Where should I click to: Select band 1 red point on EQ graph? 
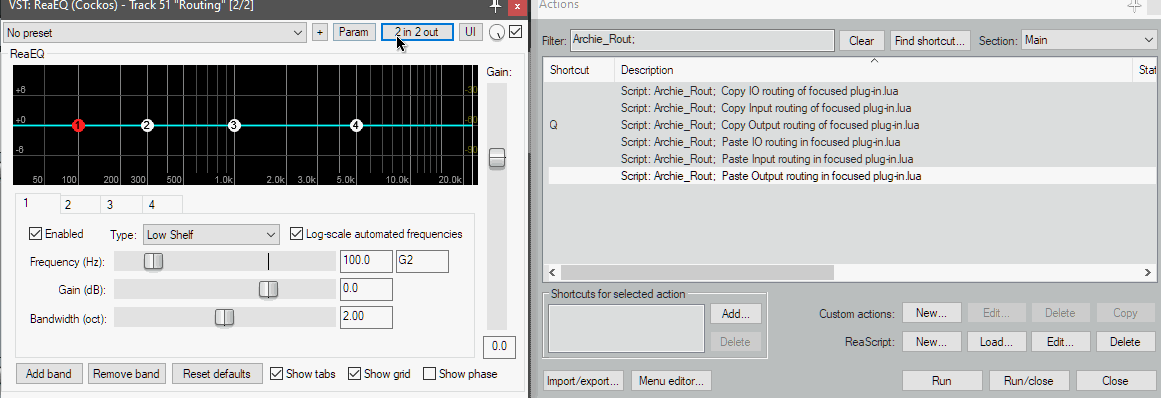(78, 126)
